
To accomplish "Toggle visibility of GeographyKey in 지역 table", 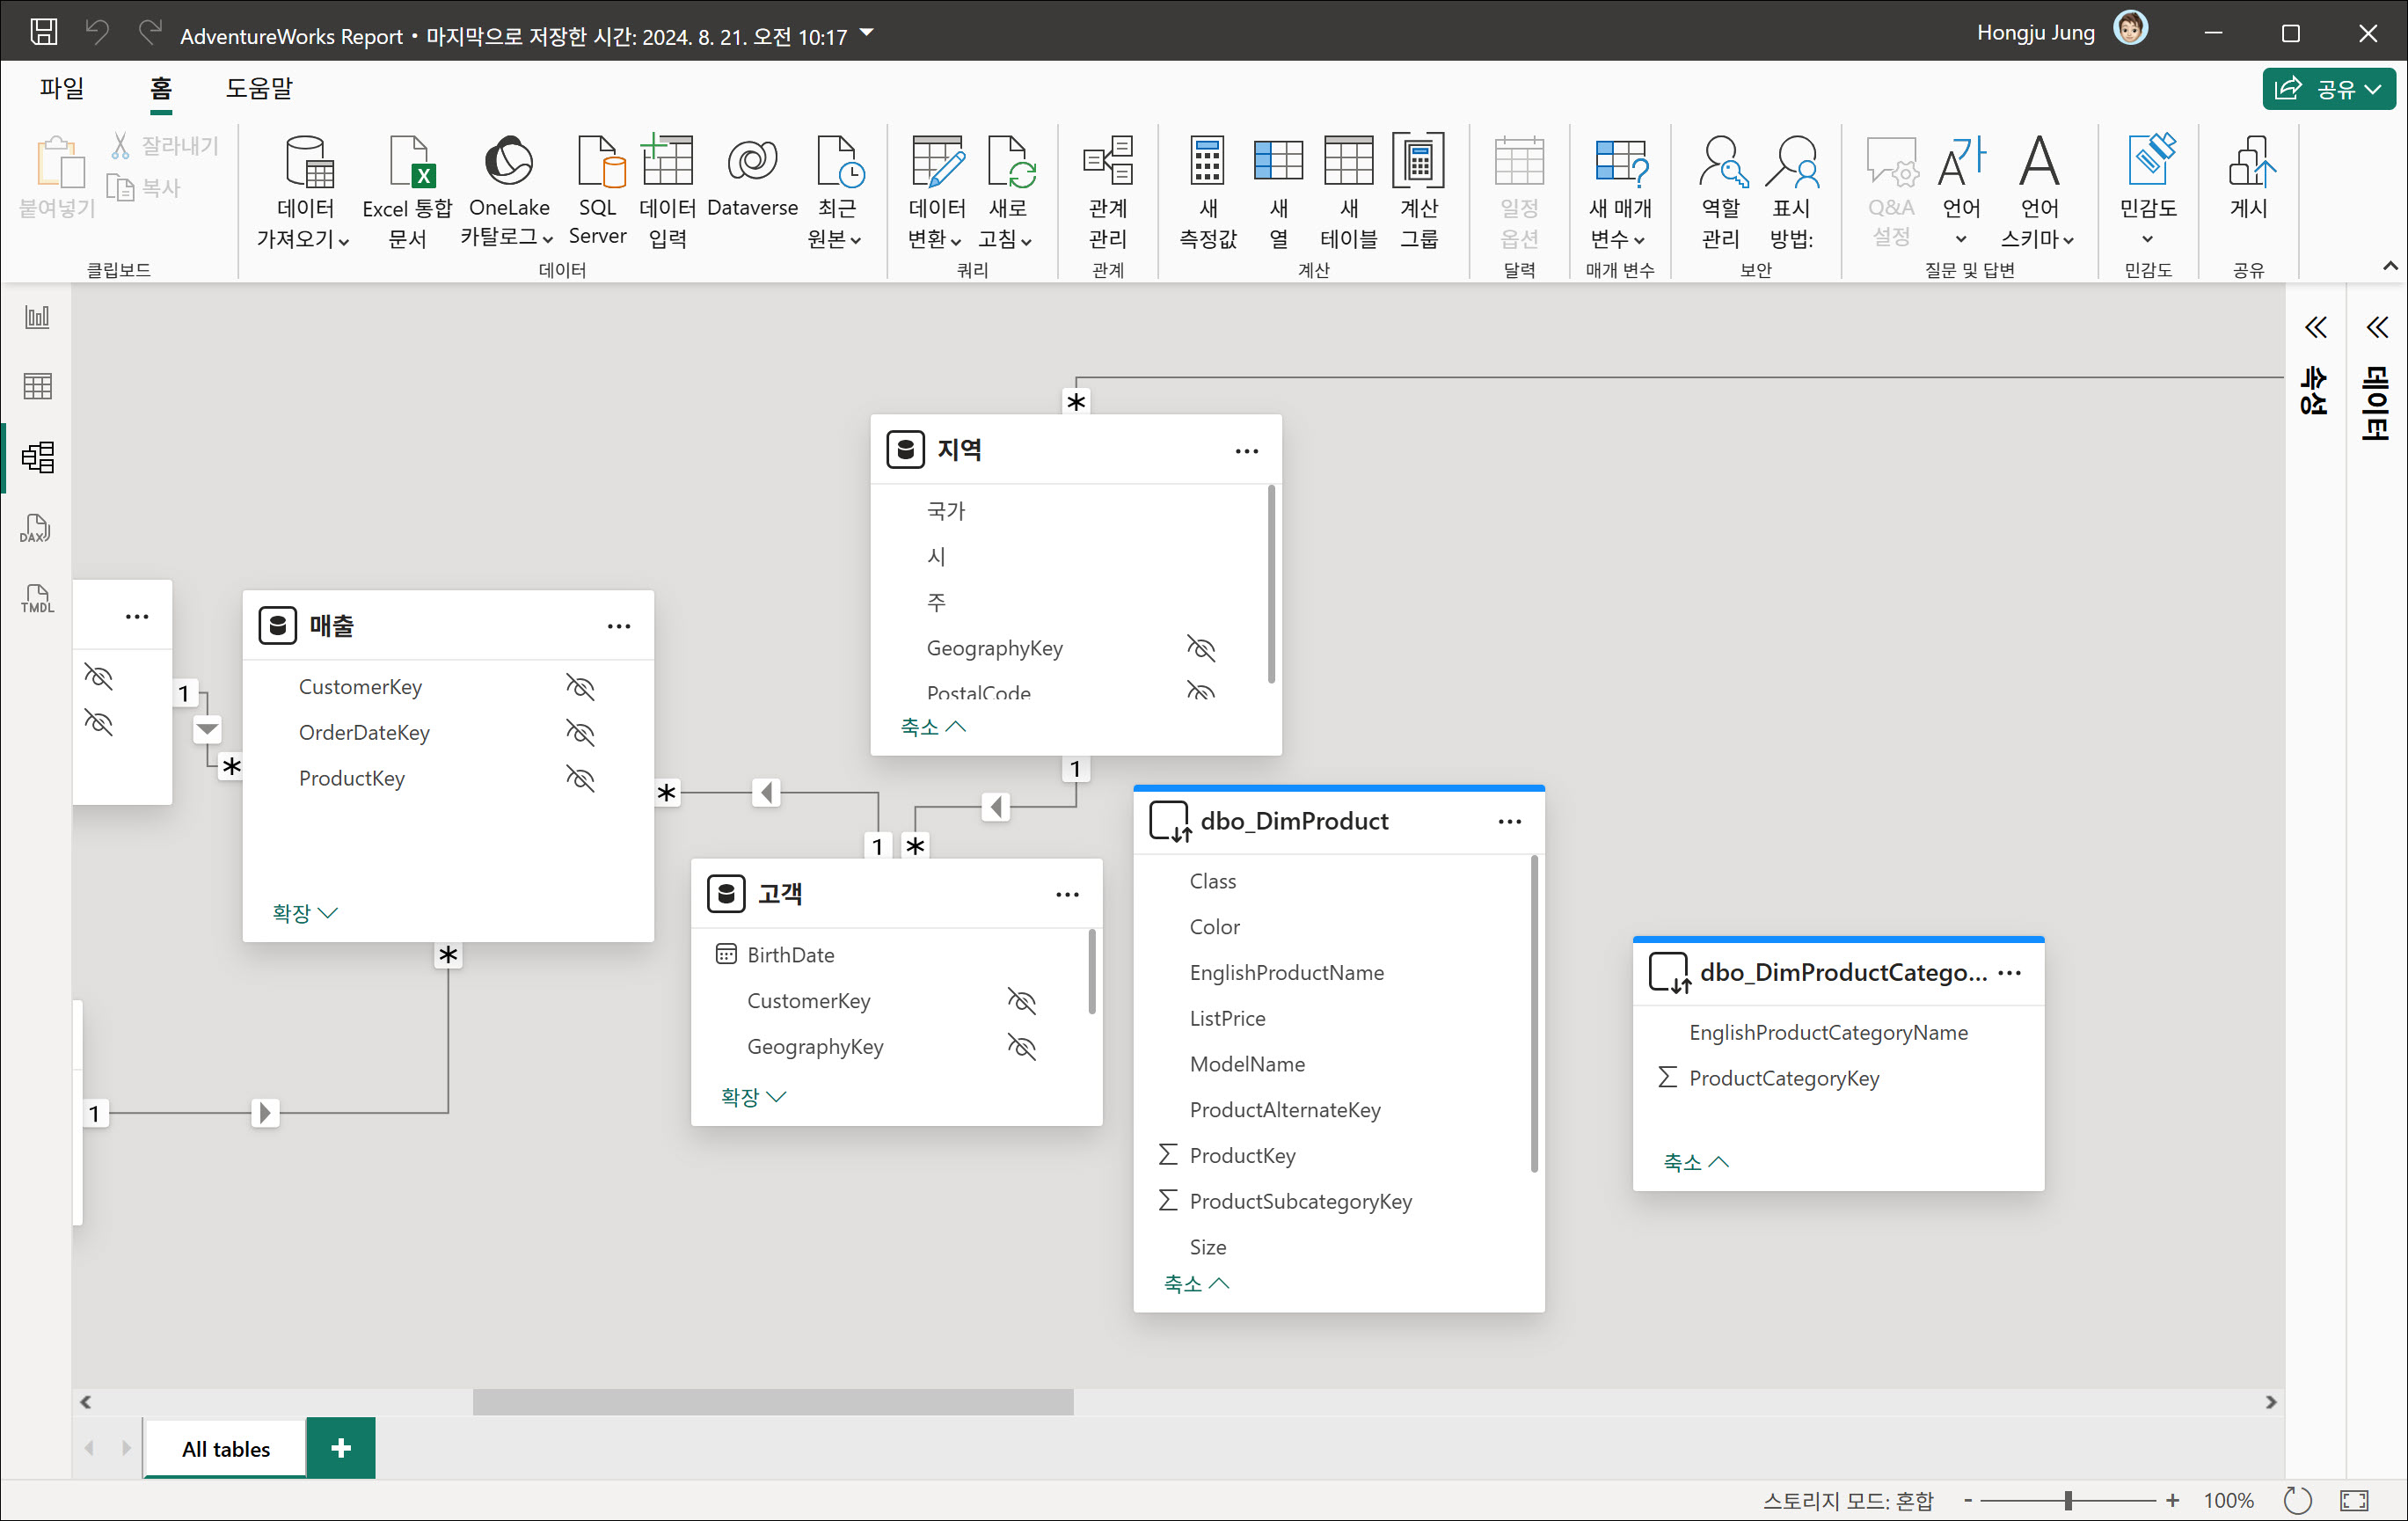I will click(x=1200, y=648).
